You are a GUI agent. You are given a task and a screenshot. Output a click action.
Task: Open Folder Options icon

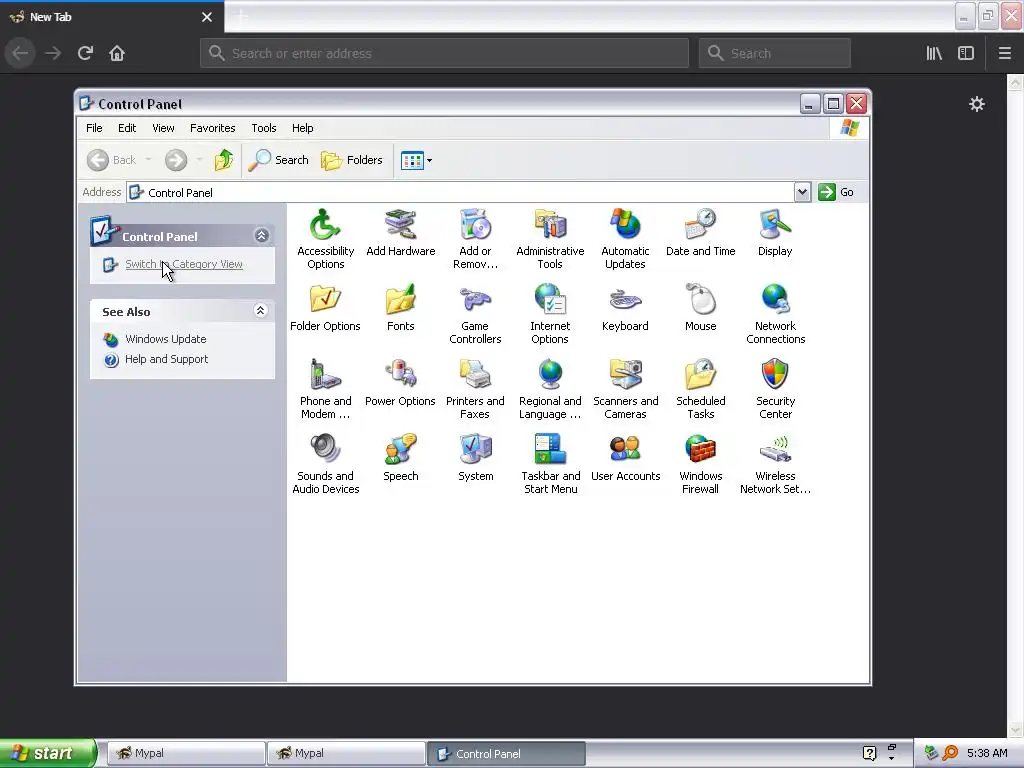[x=325, y=308]
